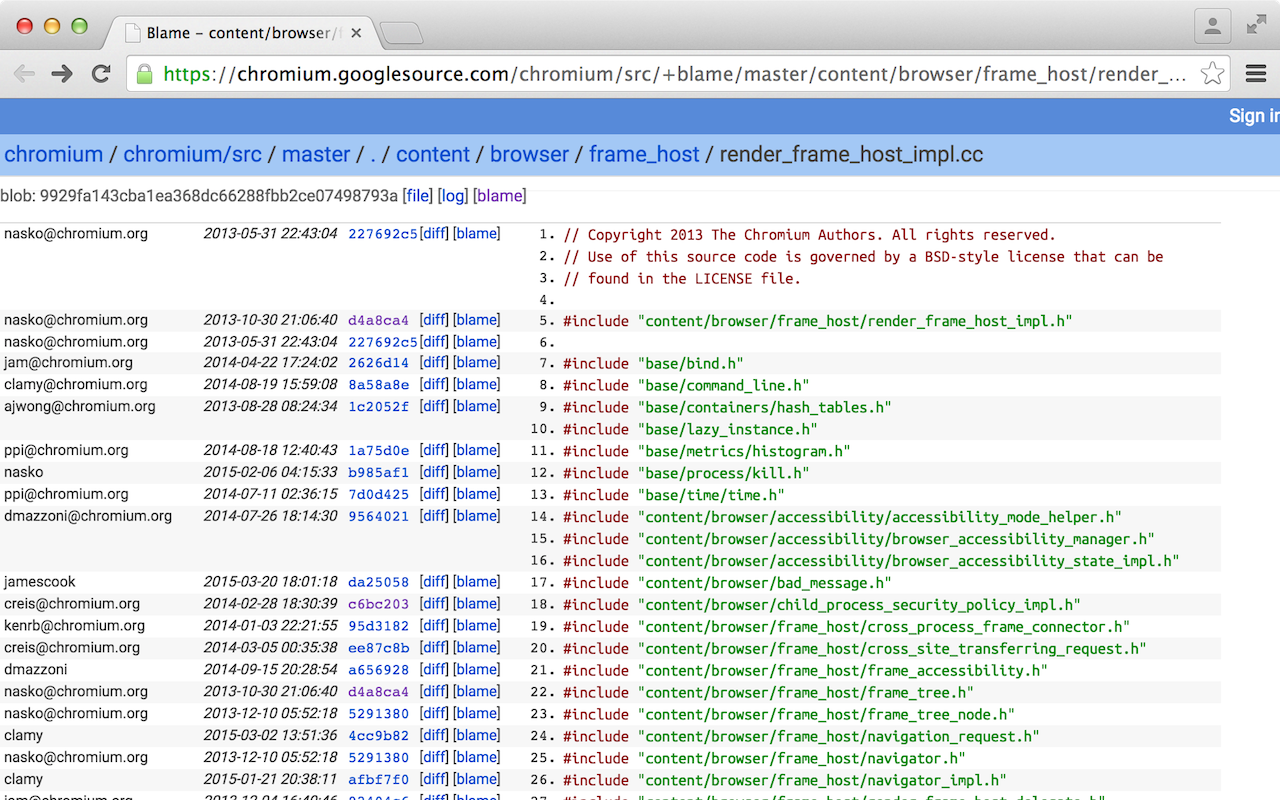Open diff on the b985af1 row
Viewport: 1280px width, 800px height.
[434, 473]
